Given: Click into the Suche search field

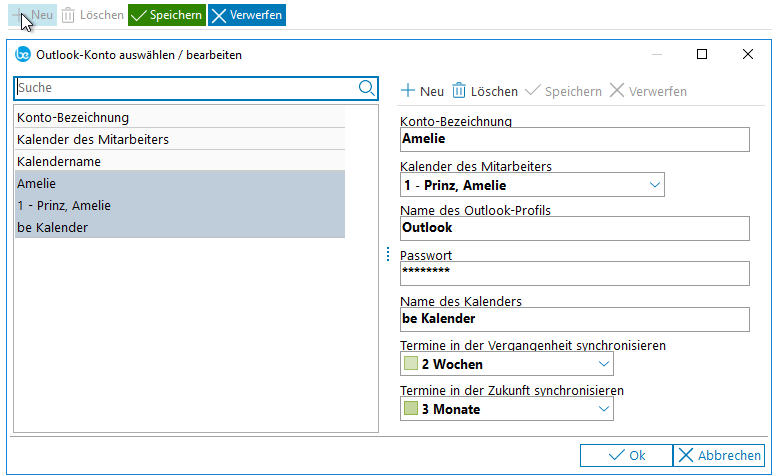Looking at the screenshot, I should point(185,88).
